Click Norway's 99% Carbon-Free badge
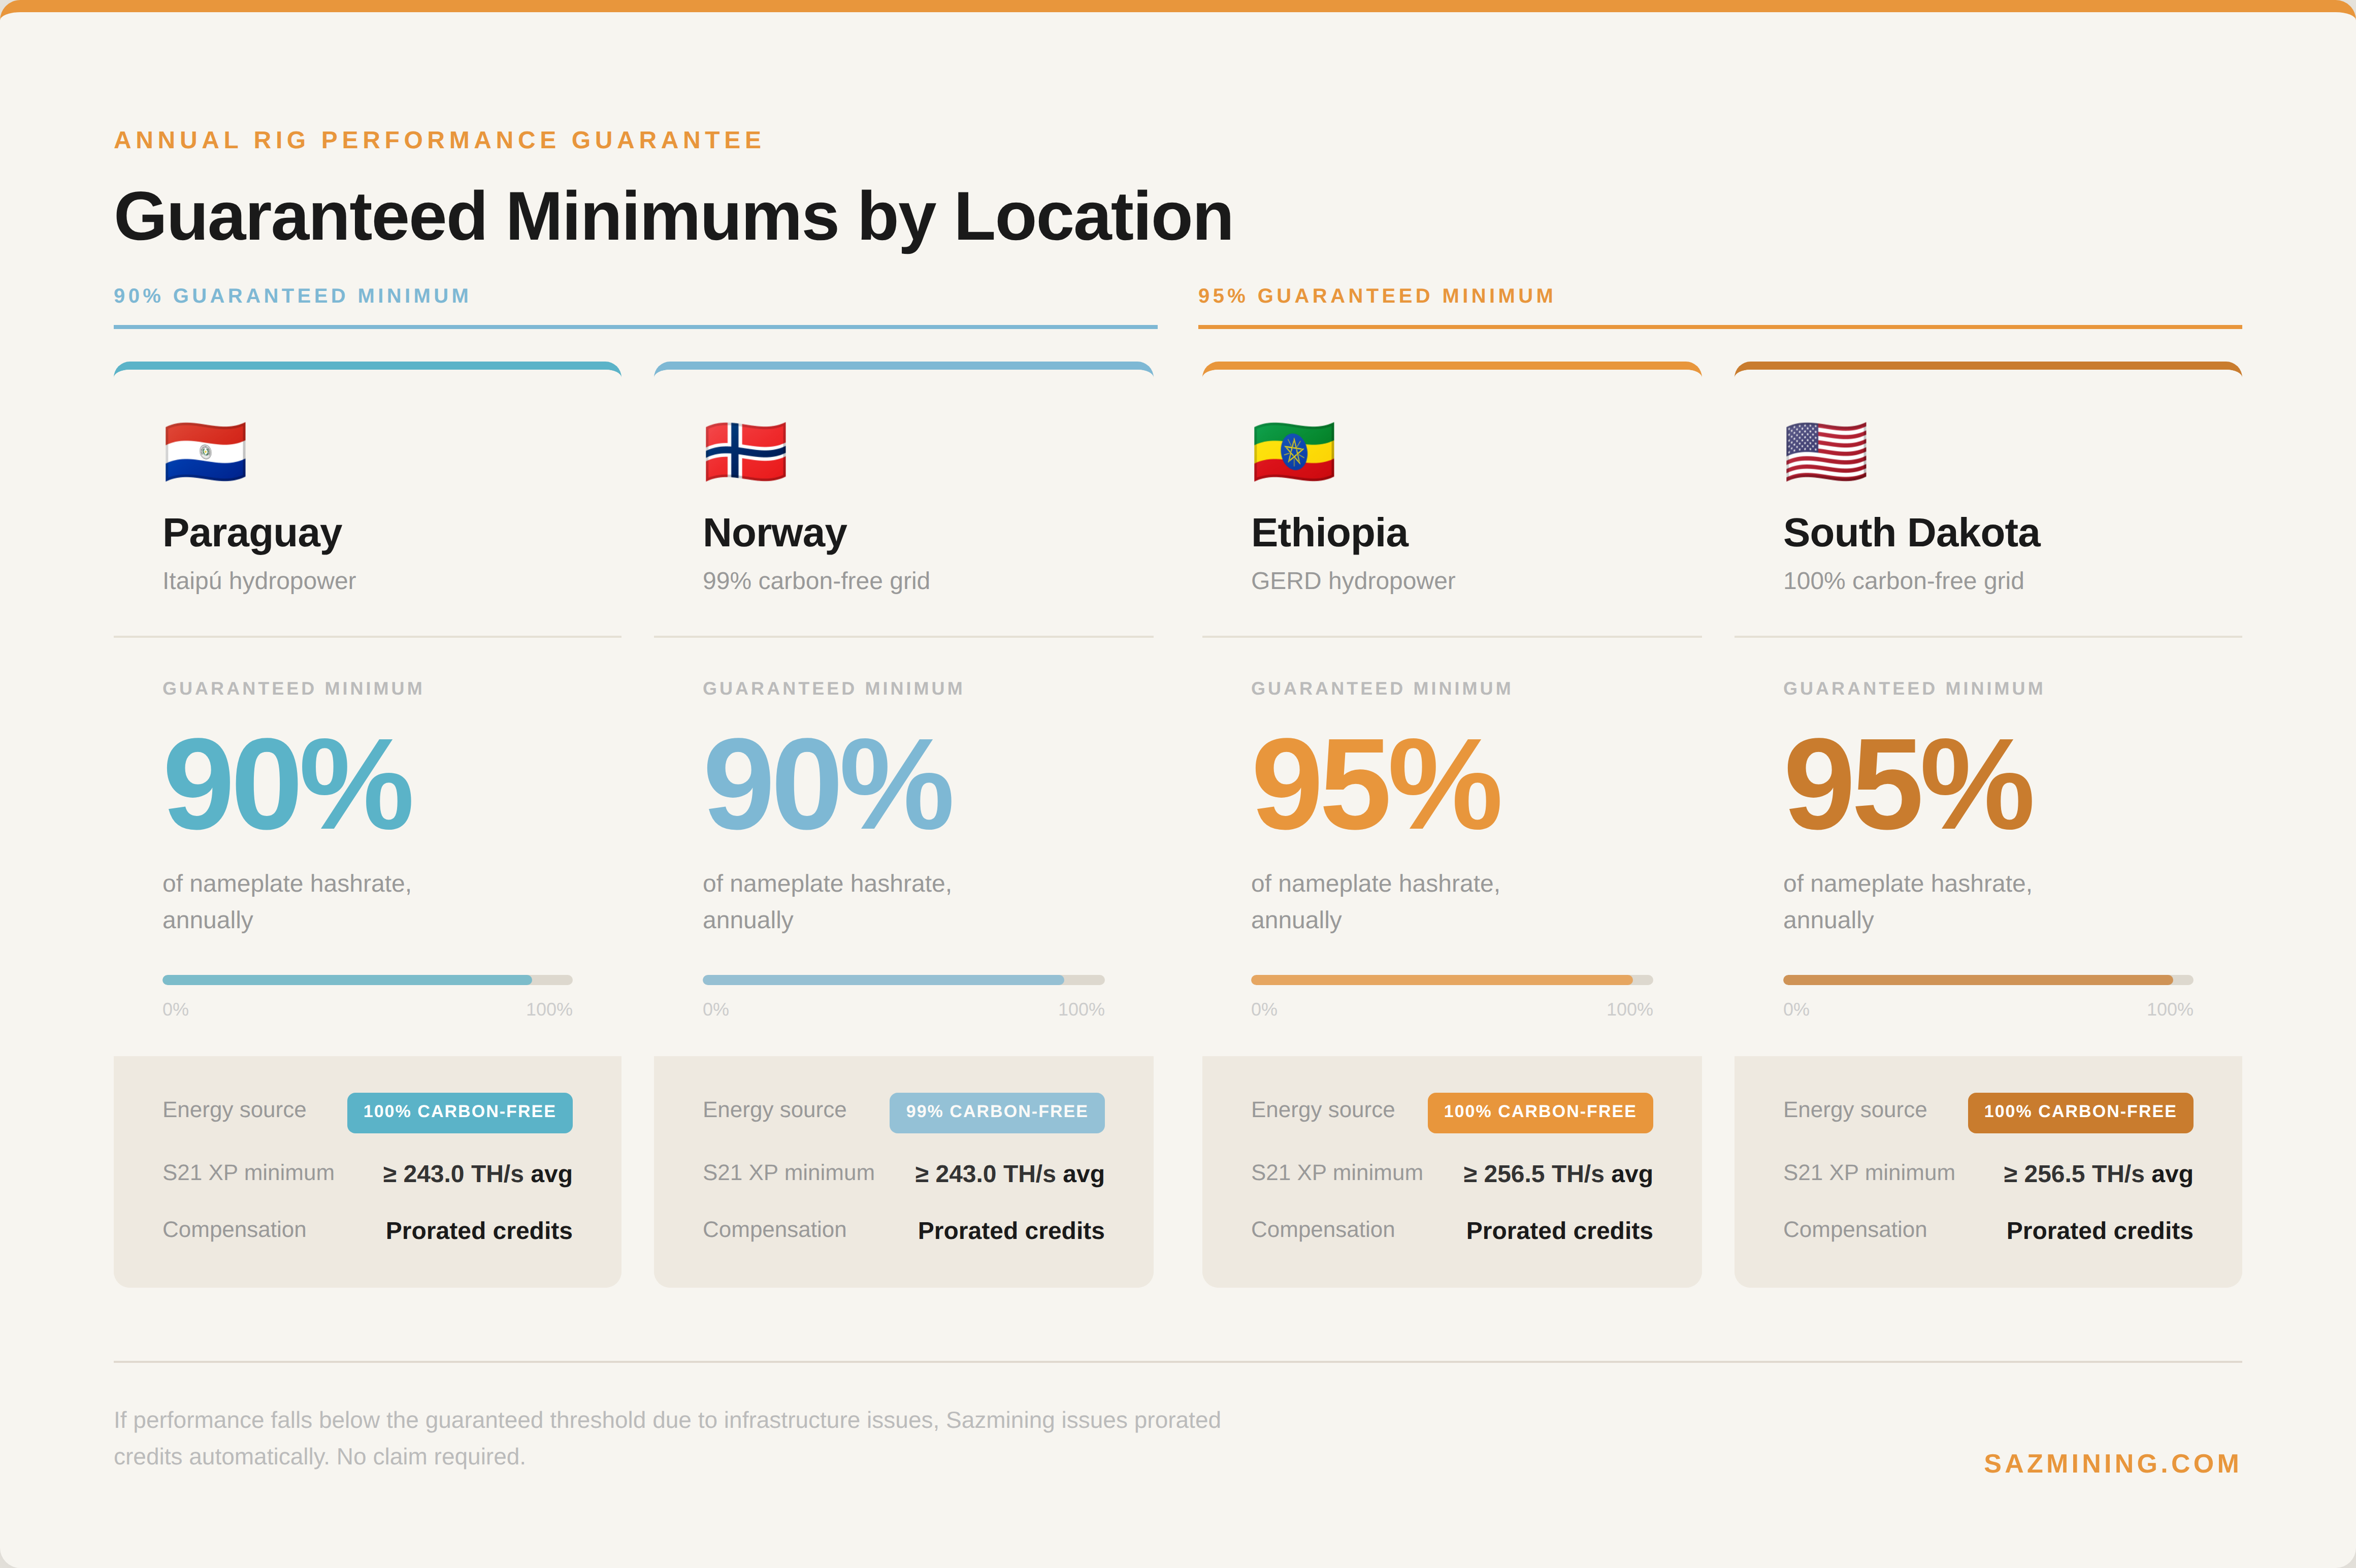Screen dimensions: 2356x1568 click(996, 1112)
